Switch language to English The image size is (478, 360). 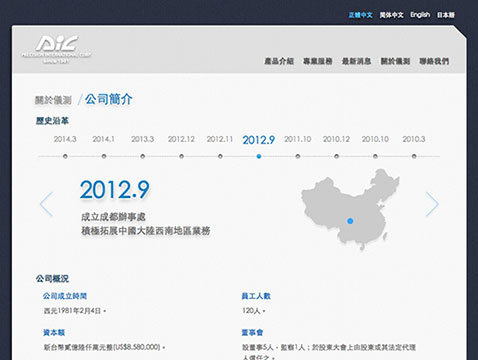click(420, 15)
